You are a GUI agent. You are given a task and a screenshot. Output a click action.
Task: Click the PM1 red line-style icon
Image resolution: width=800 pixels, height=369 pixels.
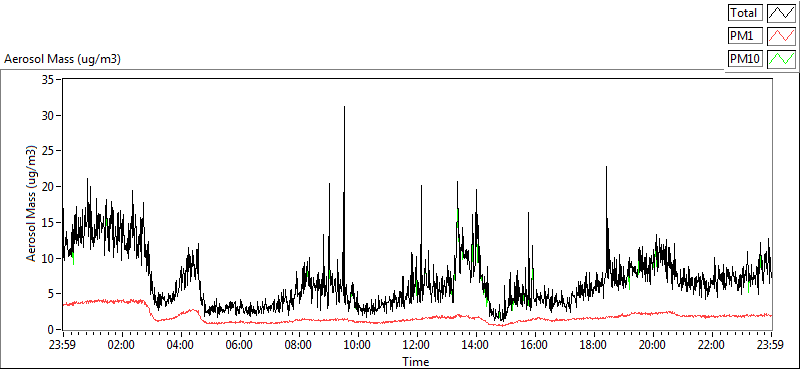point(782,36)
